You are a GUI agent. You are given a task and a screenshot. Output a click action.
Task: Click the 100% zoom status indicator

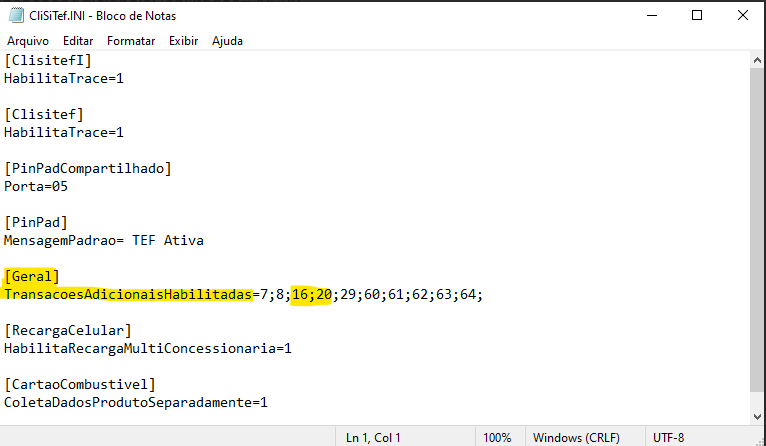(x=497, y=437)
